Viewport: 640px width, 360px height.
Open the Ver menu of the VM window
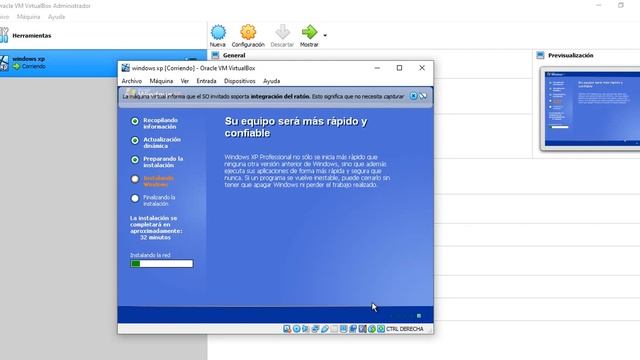click(184, 81)
